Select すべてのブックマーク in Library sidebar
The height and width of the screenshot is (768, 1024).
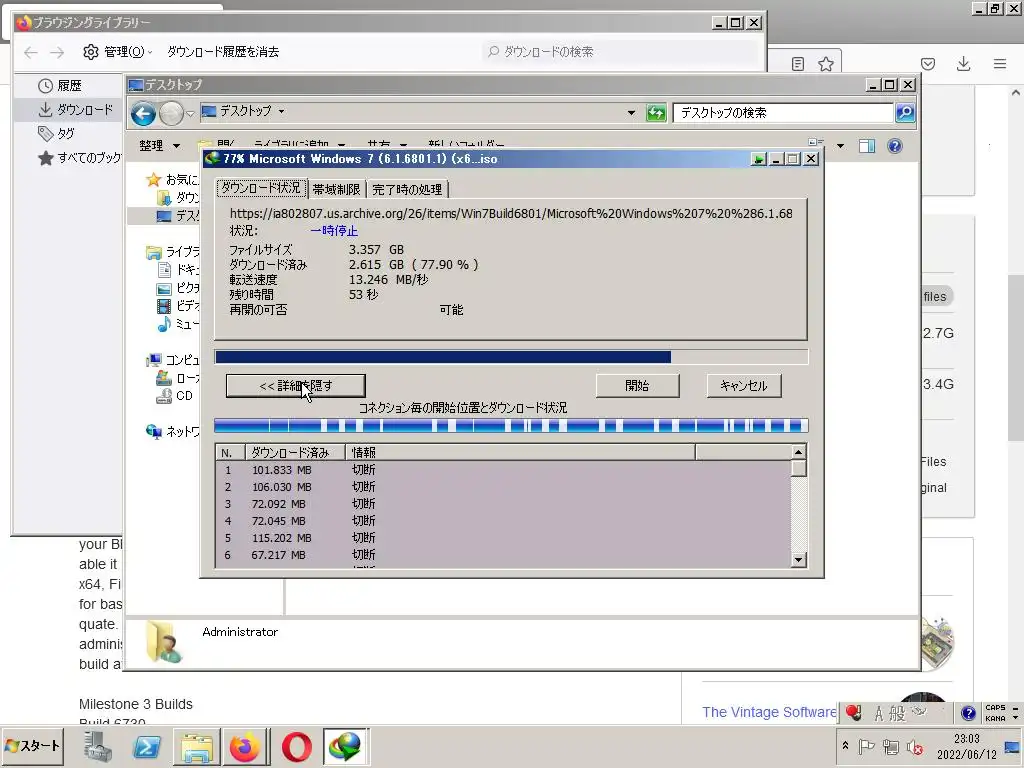[80, 157]
